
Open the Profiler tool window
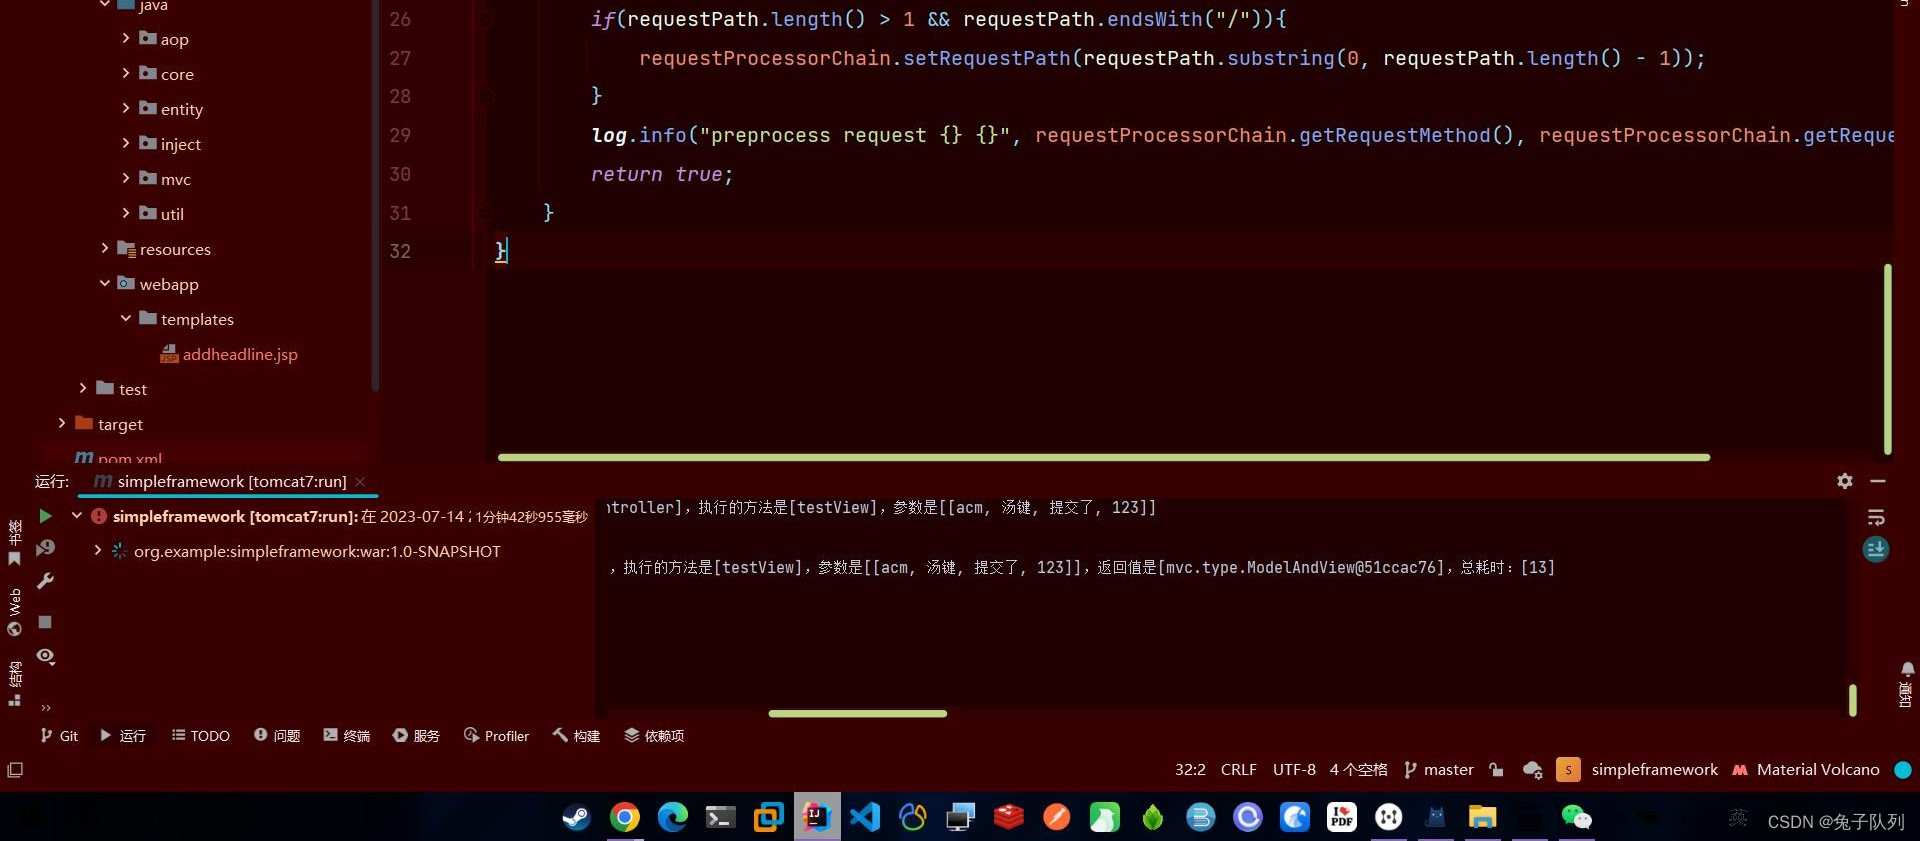point(497,735)
